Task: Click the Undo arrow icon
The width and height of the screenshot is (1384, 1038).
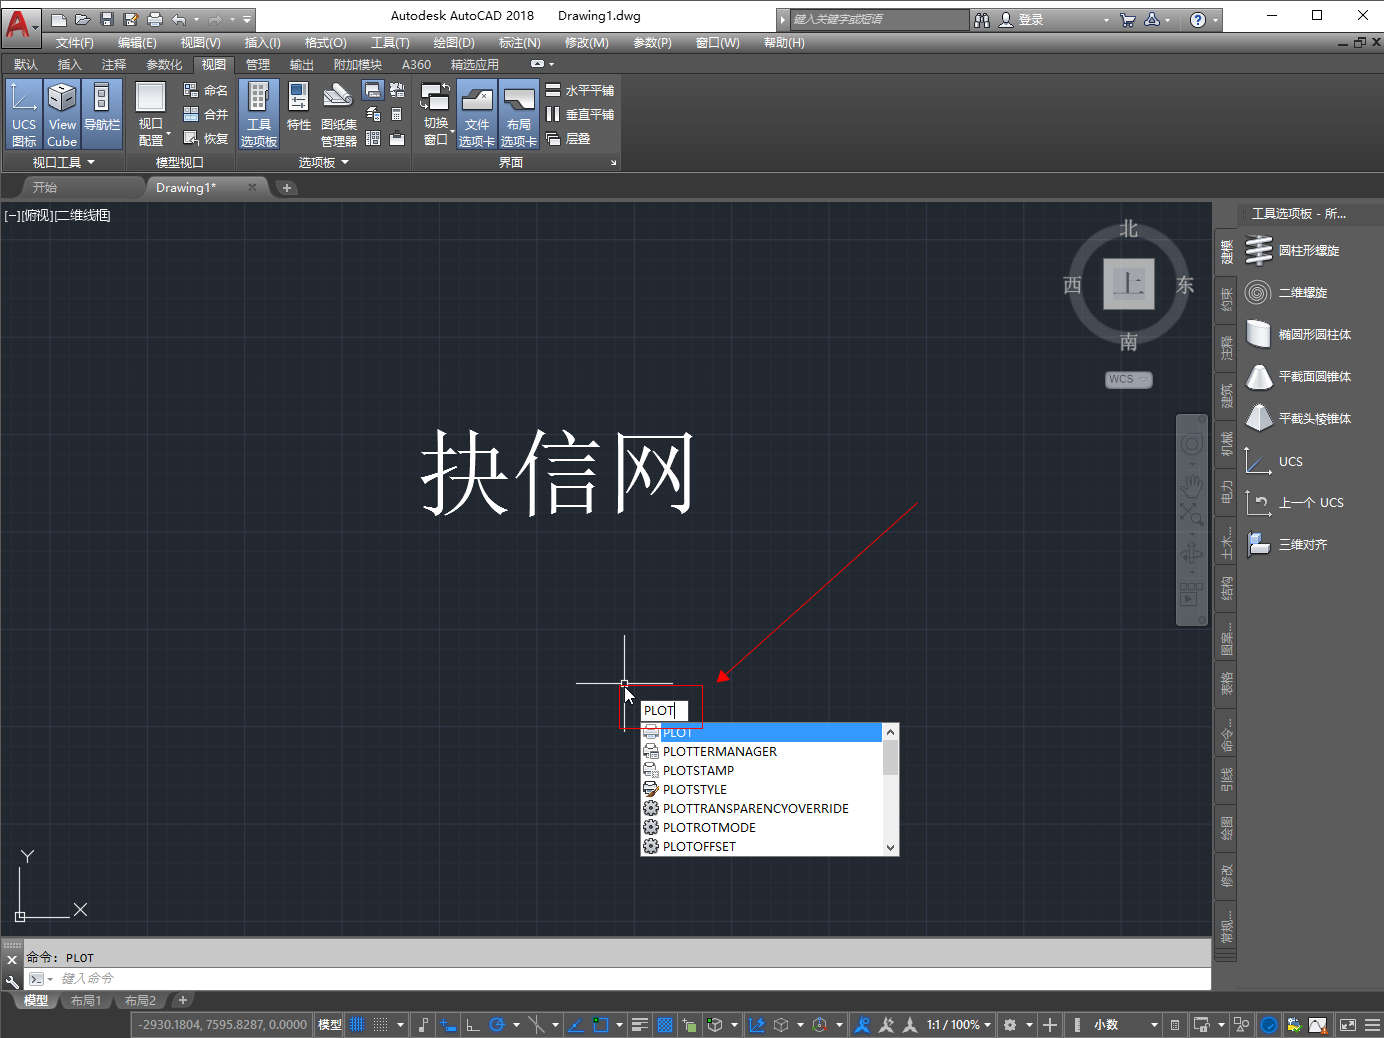Action: coord(179,19)
